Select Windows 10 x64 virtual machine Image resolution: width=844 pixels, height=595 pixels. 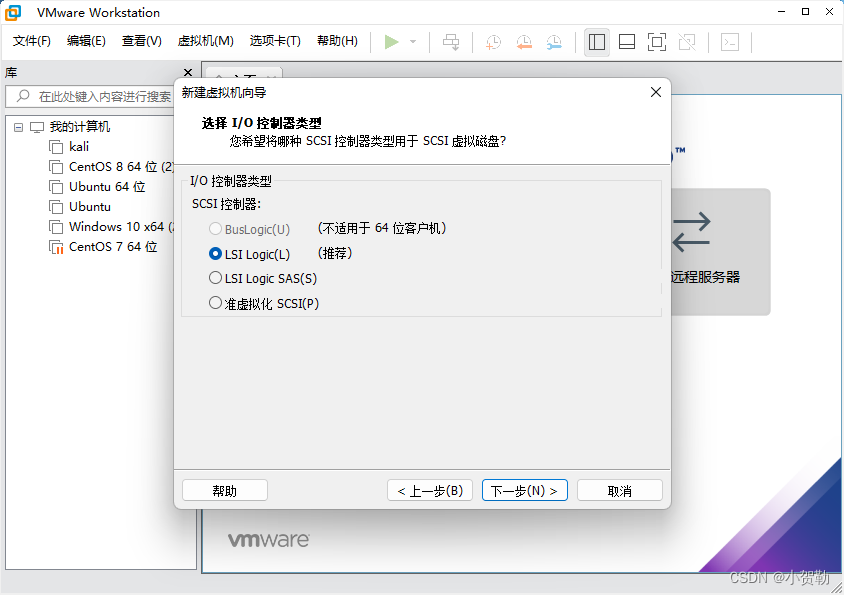click(121, 227)
